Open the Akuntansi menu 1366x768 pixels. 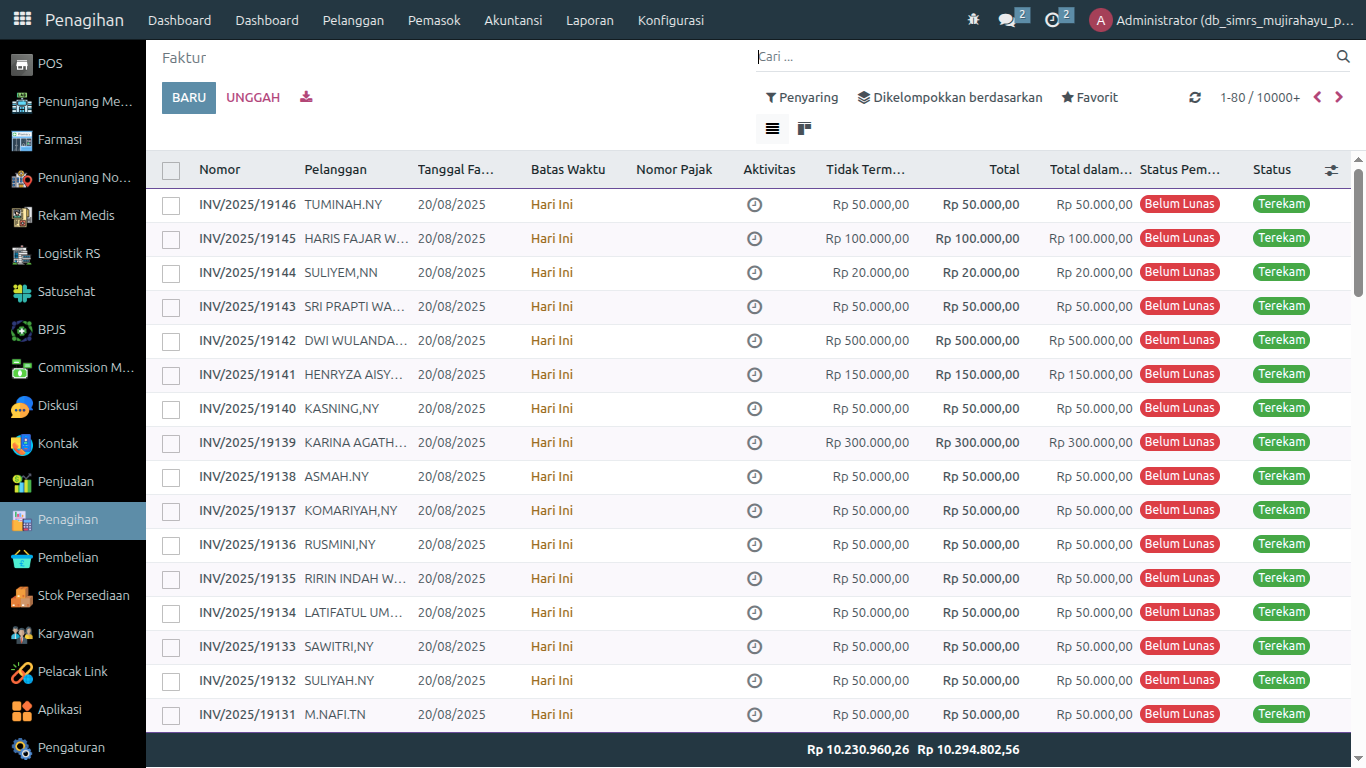513,20
